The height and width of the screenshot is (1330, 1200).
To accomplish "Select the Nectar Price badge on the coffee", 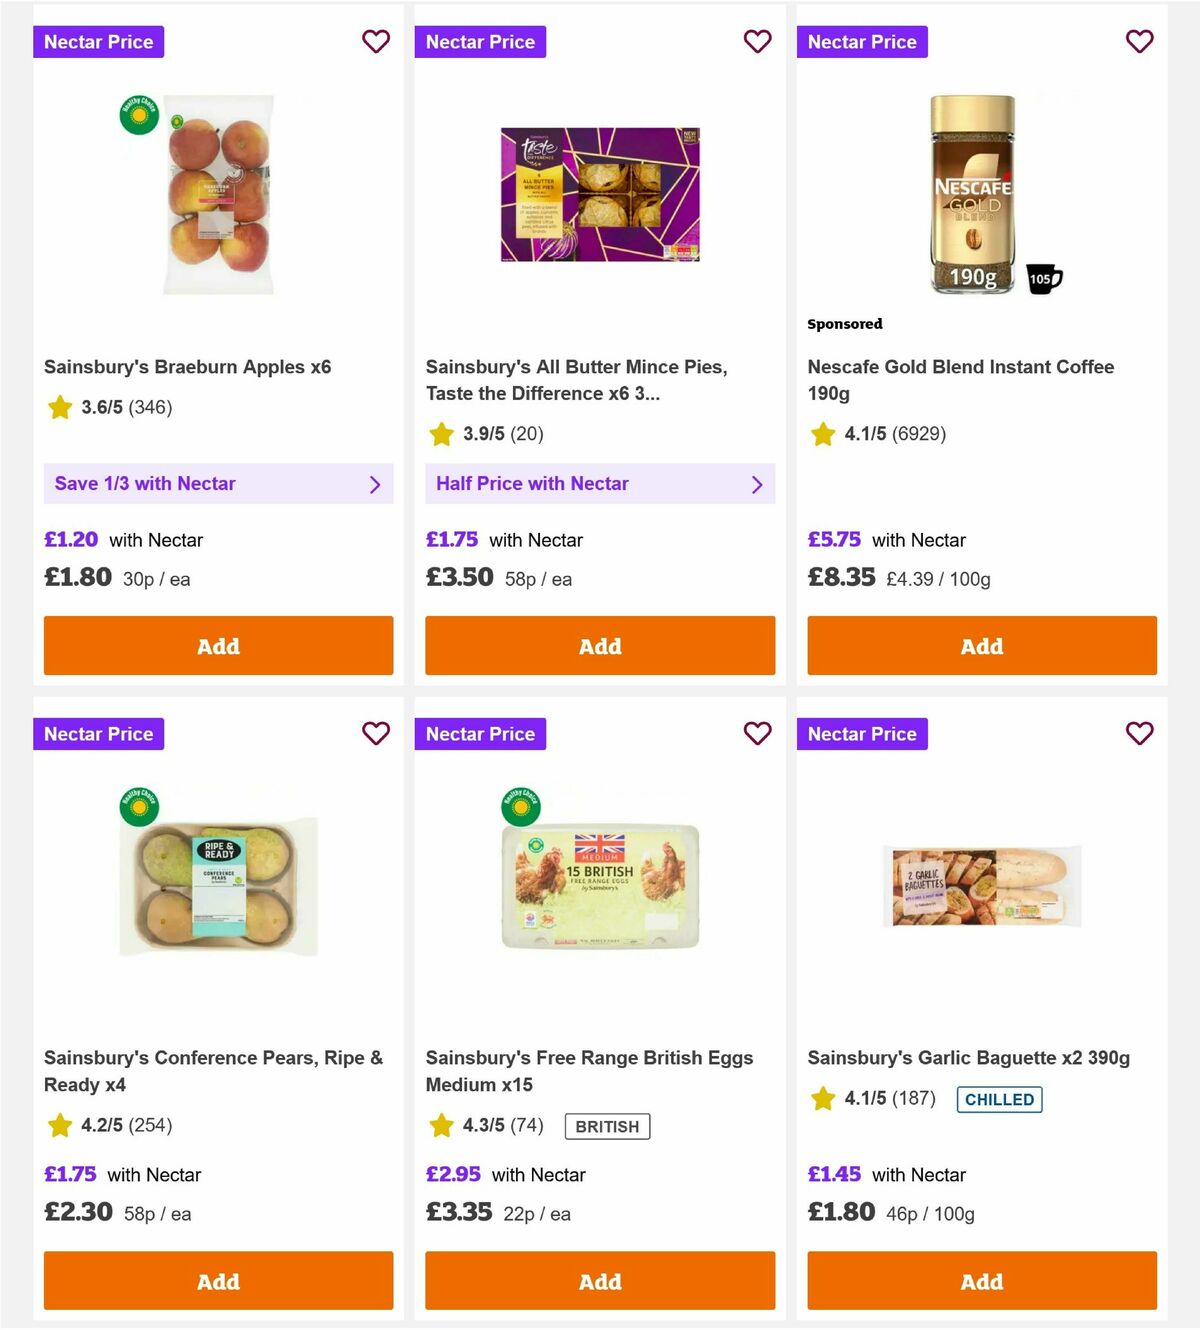I will (862, 42).
